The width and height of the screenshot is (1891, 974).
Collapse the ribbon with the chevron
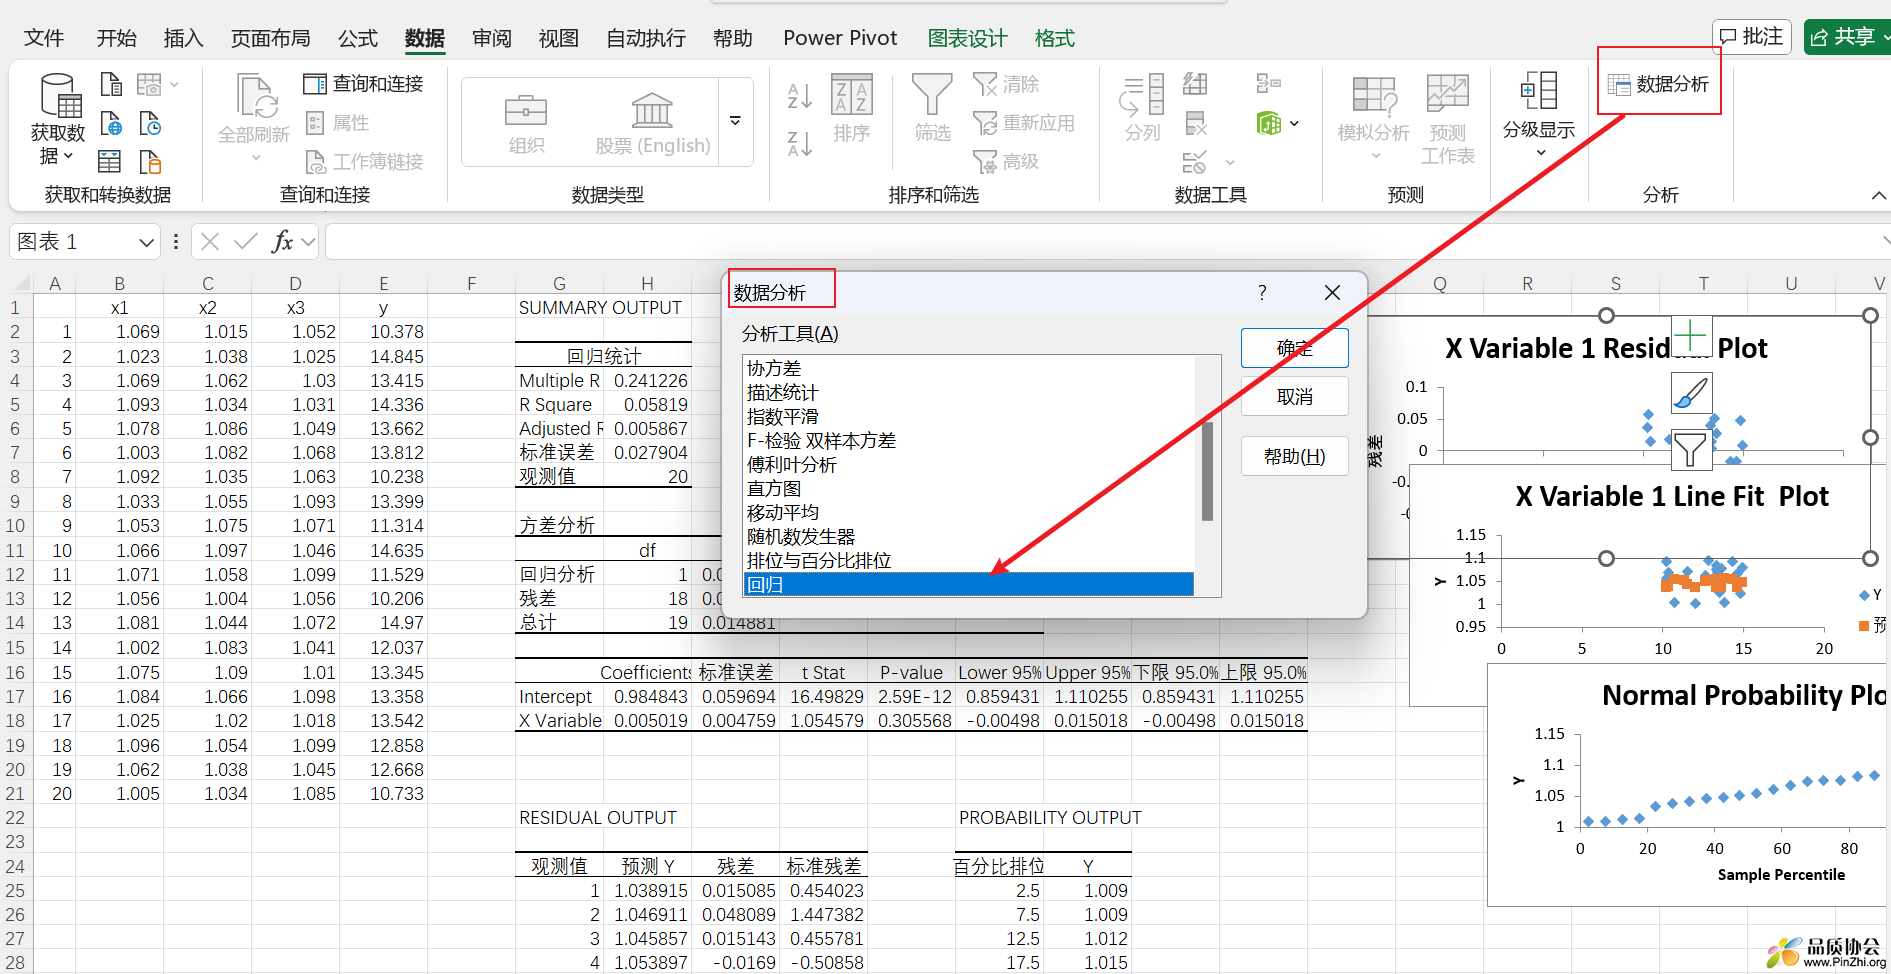pyautogui.click(x=1879, y=196)
